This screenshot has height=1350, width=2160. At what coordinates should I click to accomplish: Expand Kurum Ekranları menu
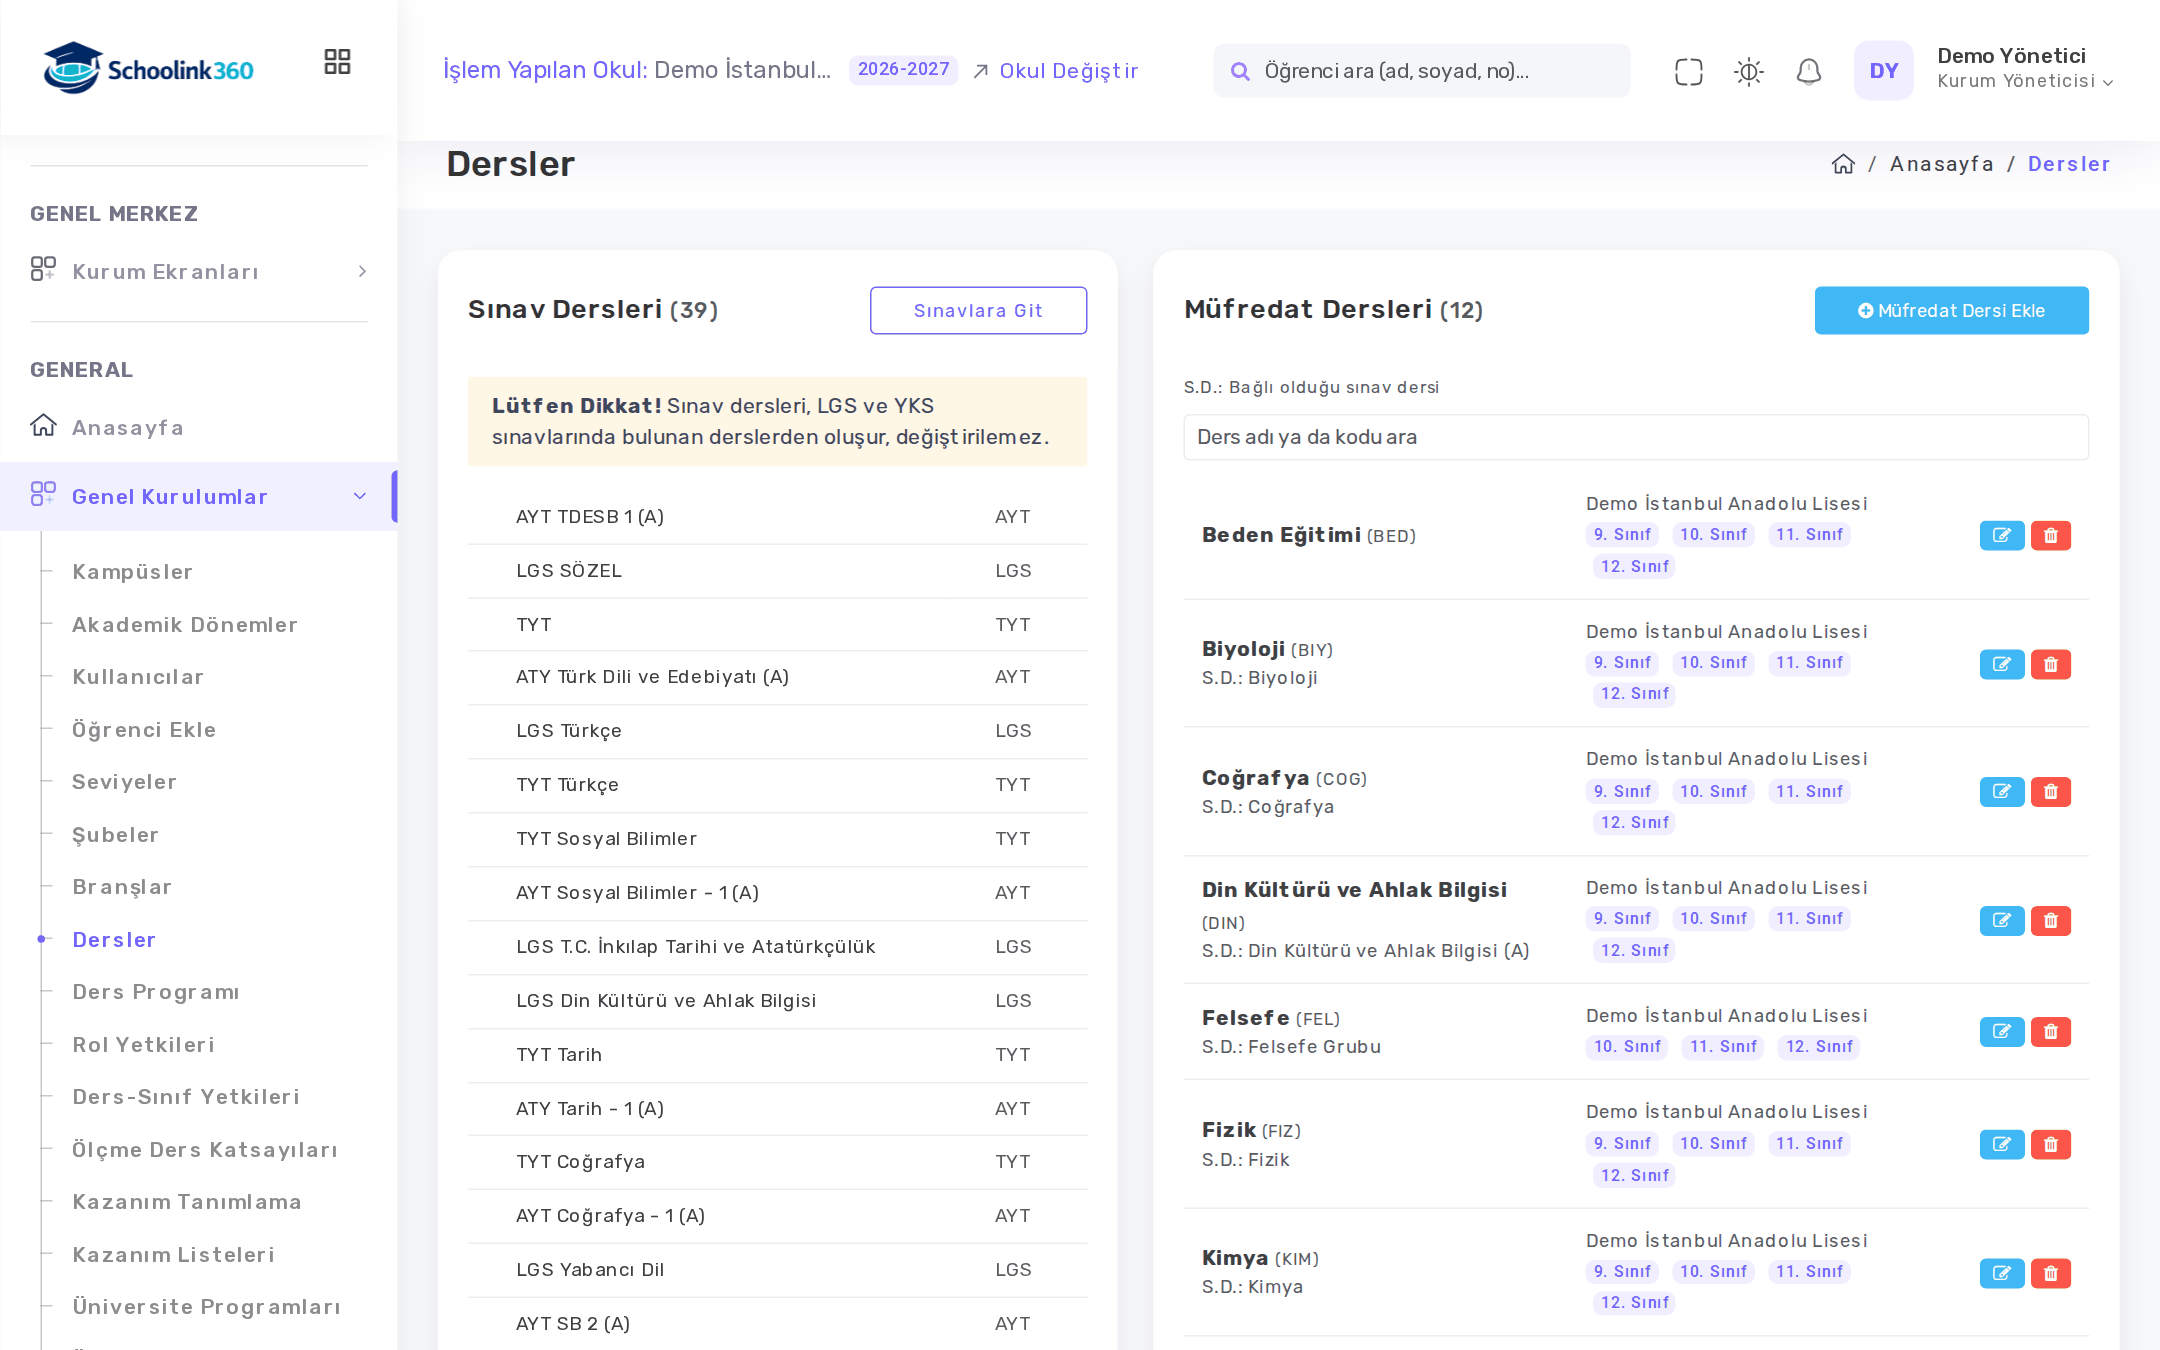199,271
